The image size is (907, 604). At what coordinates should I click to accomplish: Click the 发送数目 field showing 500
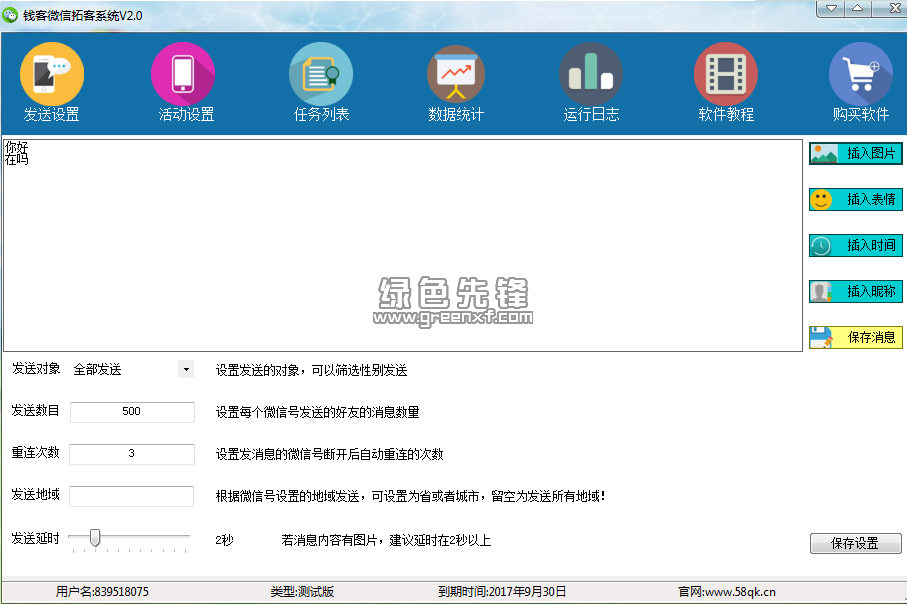[132, 412]
